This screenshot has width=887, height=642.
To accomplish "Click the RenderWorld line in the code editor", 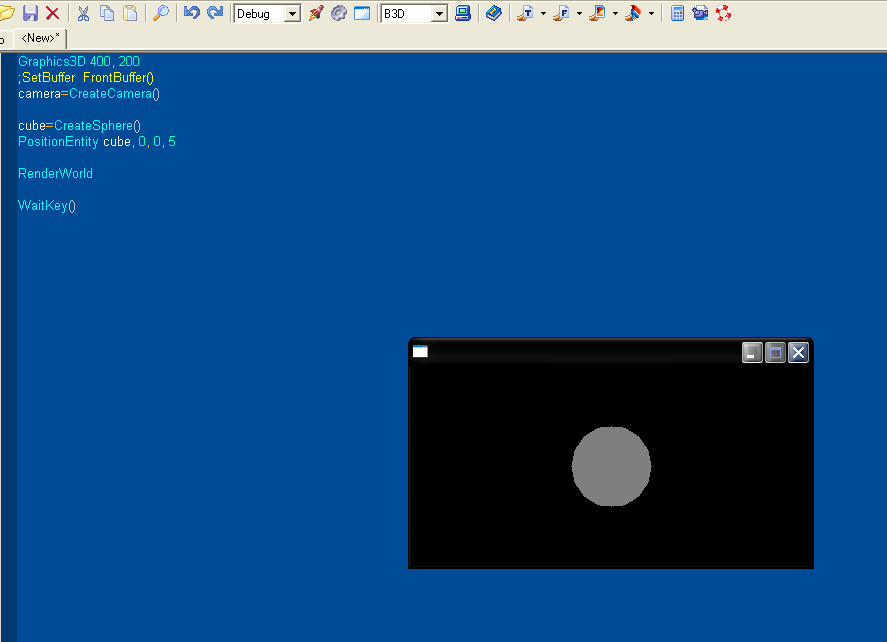I will pos(55,173).
